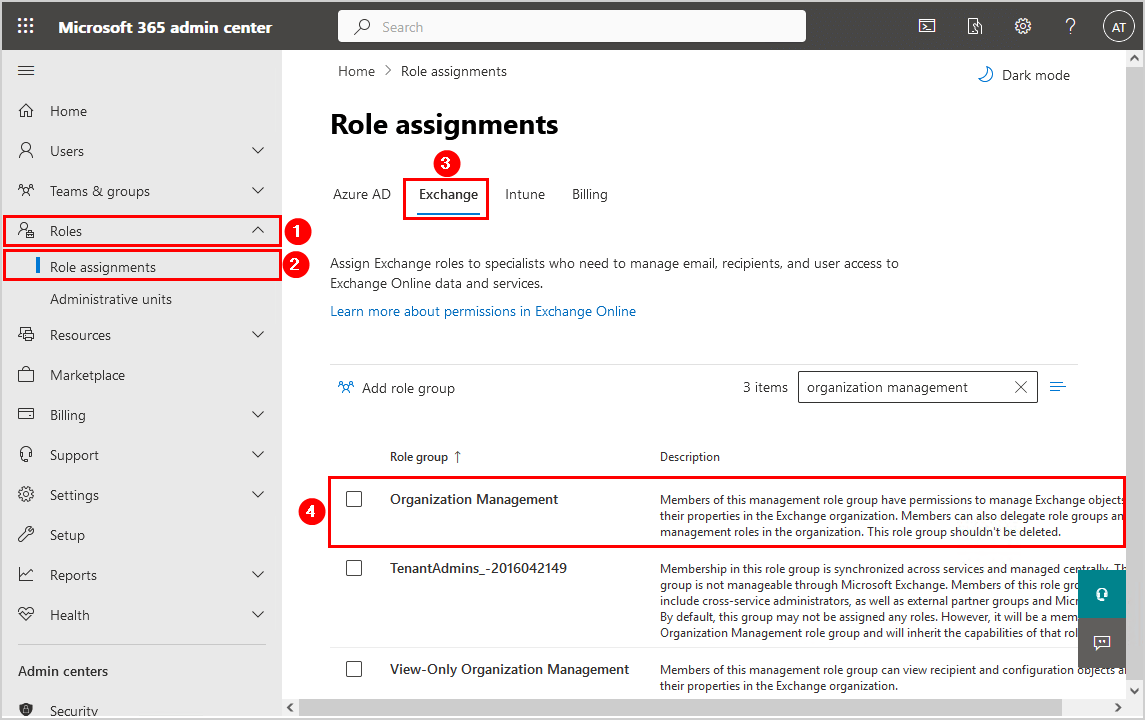Click the Health heart icon
Image resolution: width=1145 pixels, height=720 pixels.
click(x=26, y=614)
